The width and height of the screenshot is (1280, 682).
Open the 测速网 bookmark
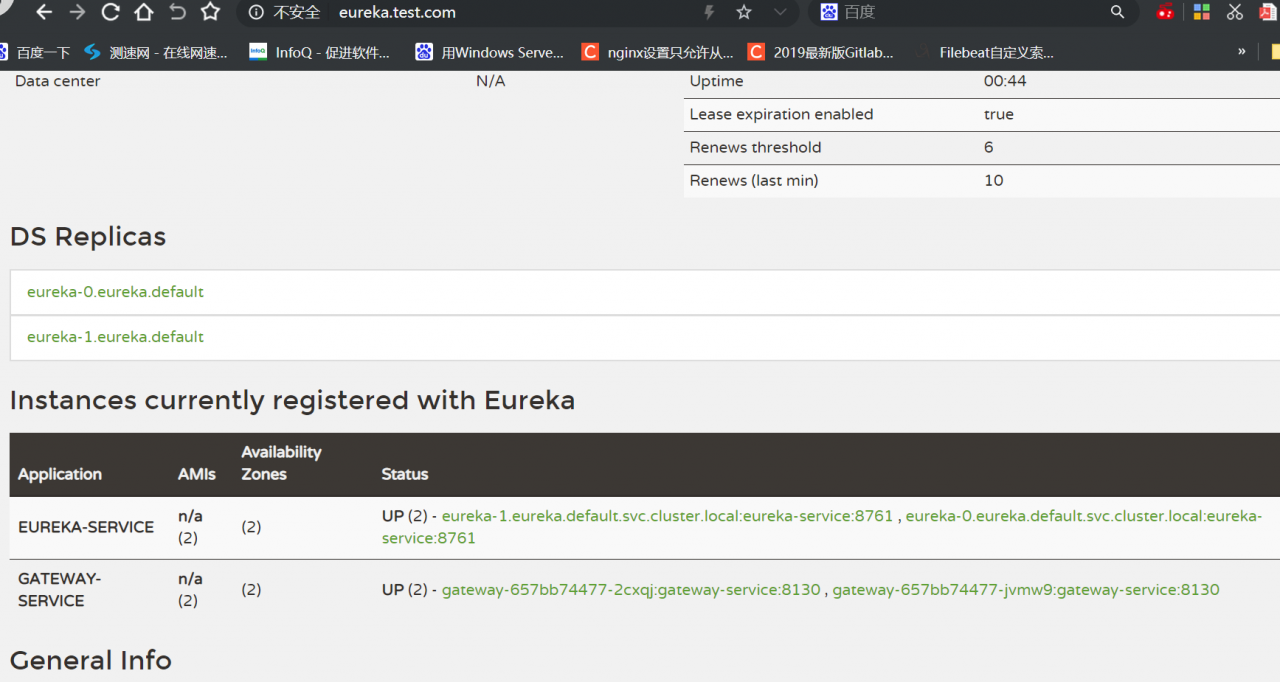[x=157, y=52]
